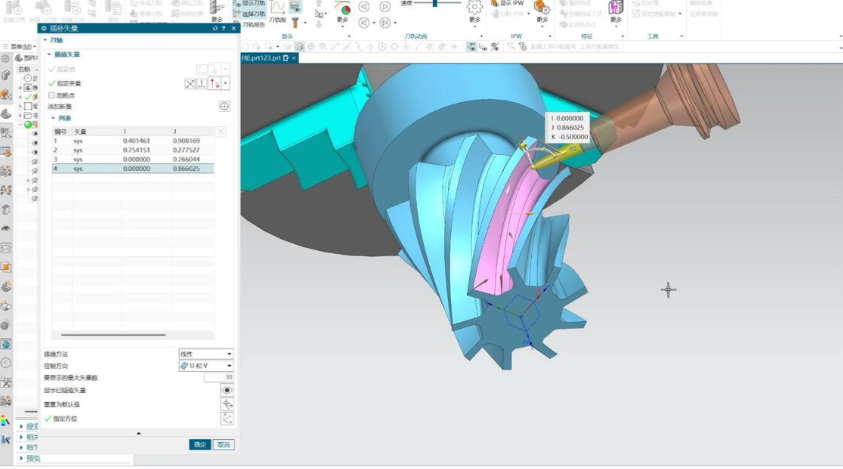Open the IPW group options arrow in ribbon
Screen dimensions: 843x469
(550, 37)
